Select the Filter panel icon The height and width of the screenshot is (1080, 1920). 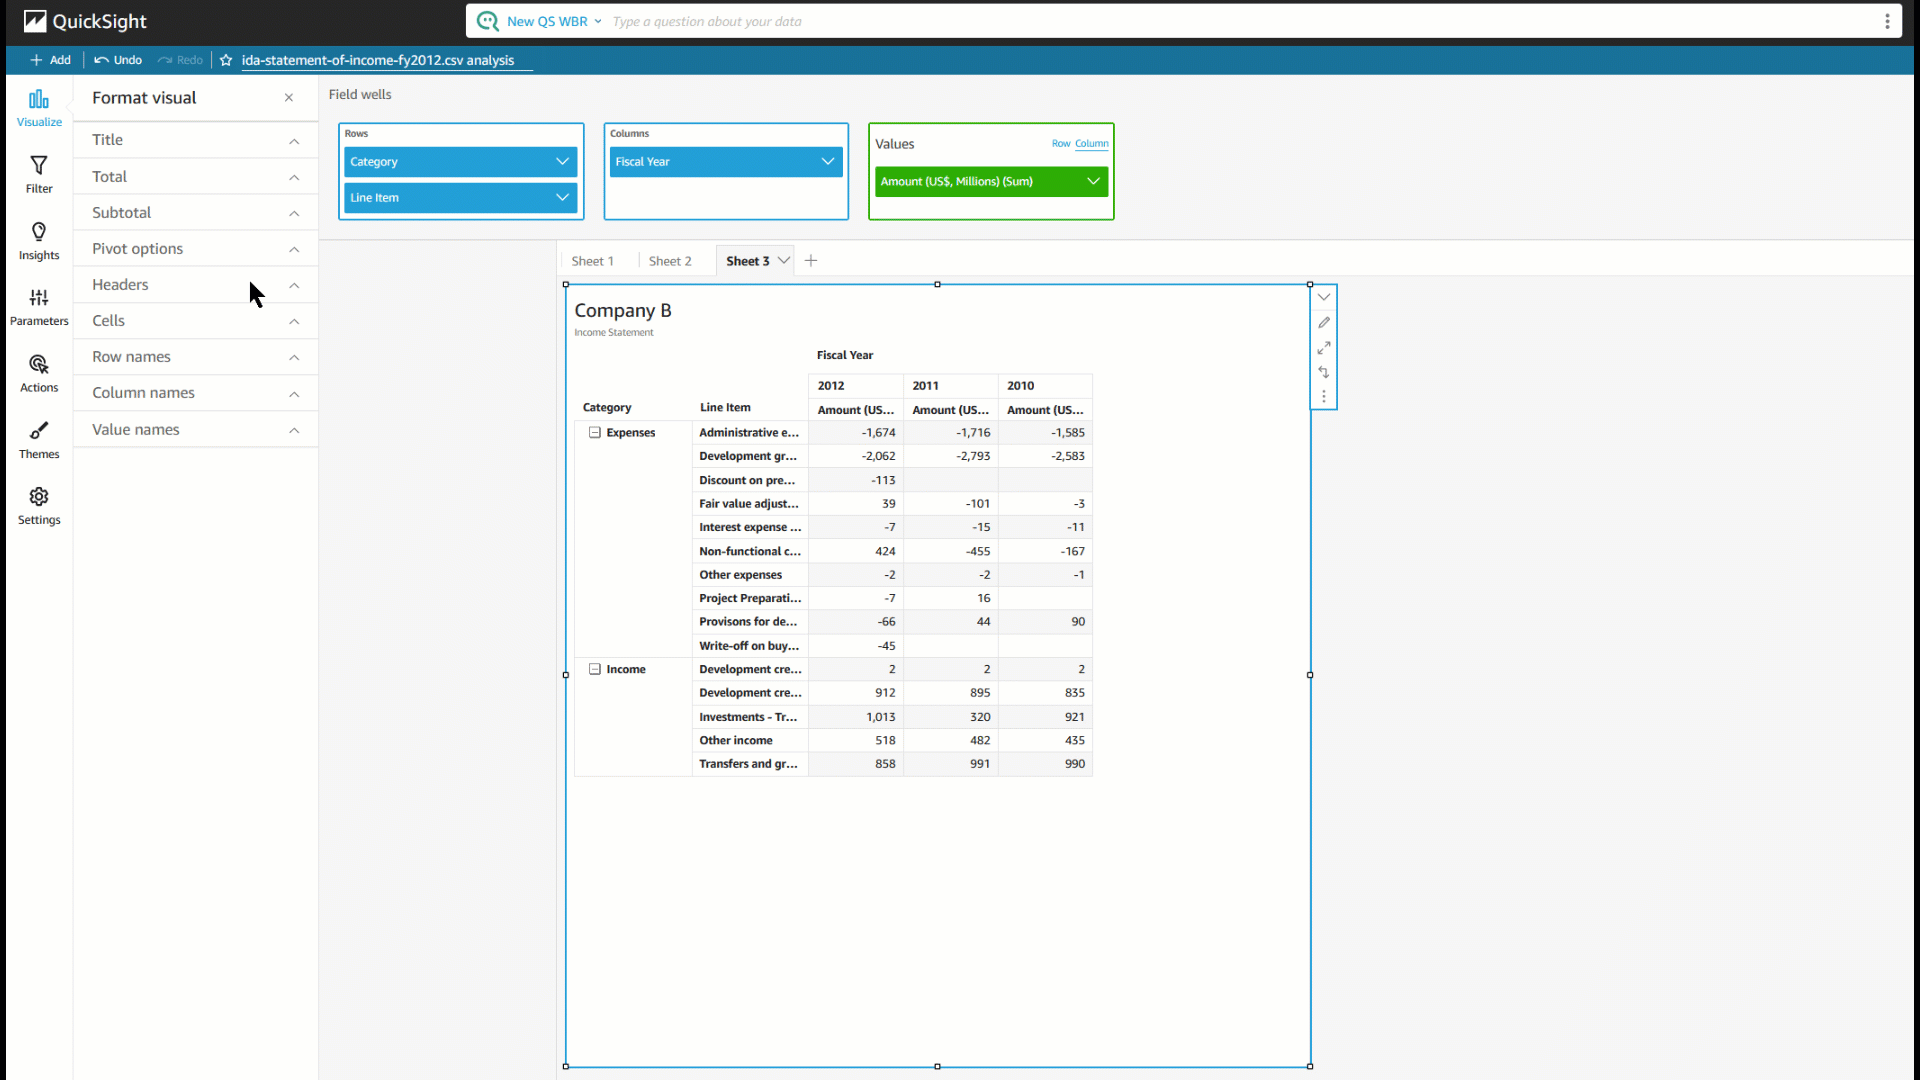38,173
